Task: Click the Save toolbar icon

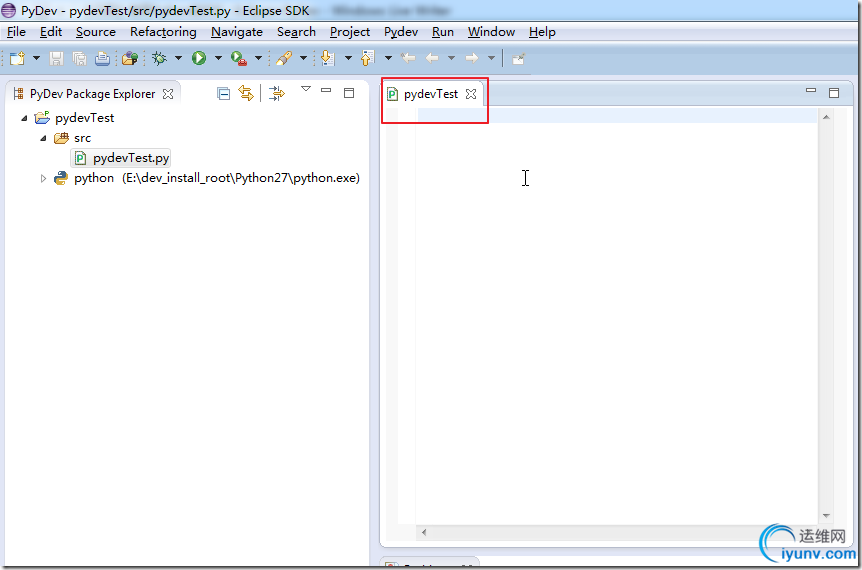Action: coord(56,58)
